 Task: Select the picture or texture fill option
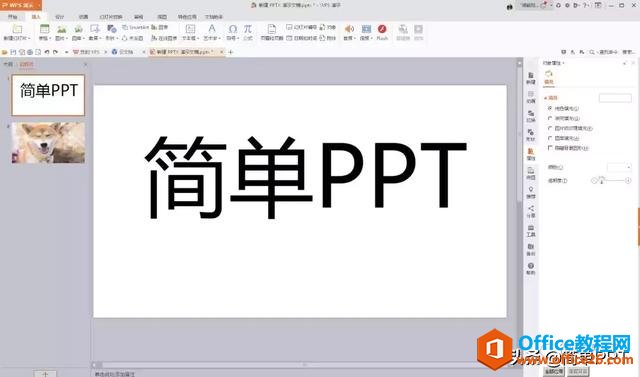[550, 128]
